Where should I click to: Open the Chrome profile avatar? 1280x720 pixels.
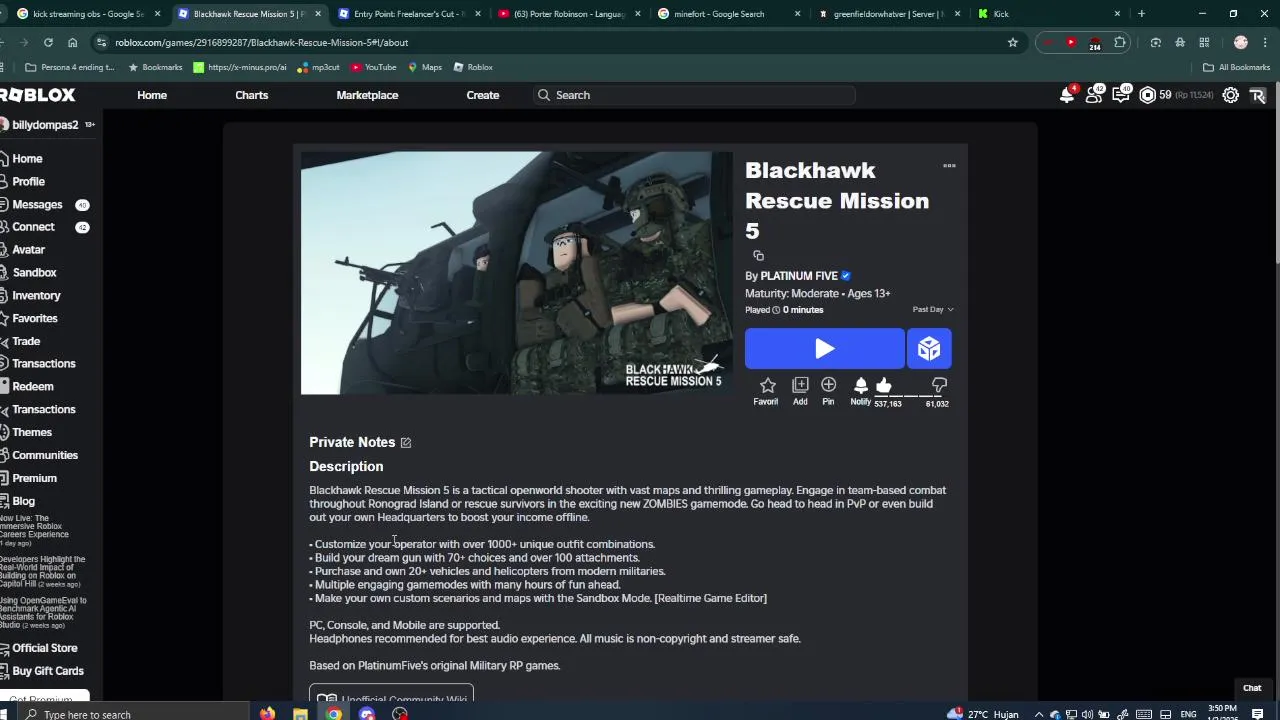(1241, 42)
